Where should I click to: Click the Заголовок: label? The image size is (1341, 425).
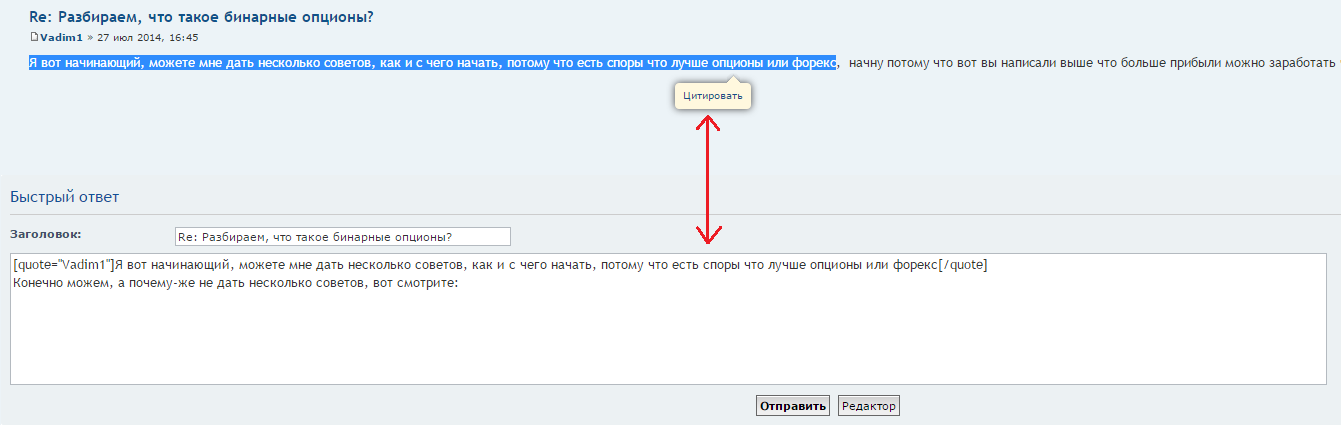point(46,234)
